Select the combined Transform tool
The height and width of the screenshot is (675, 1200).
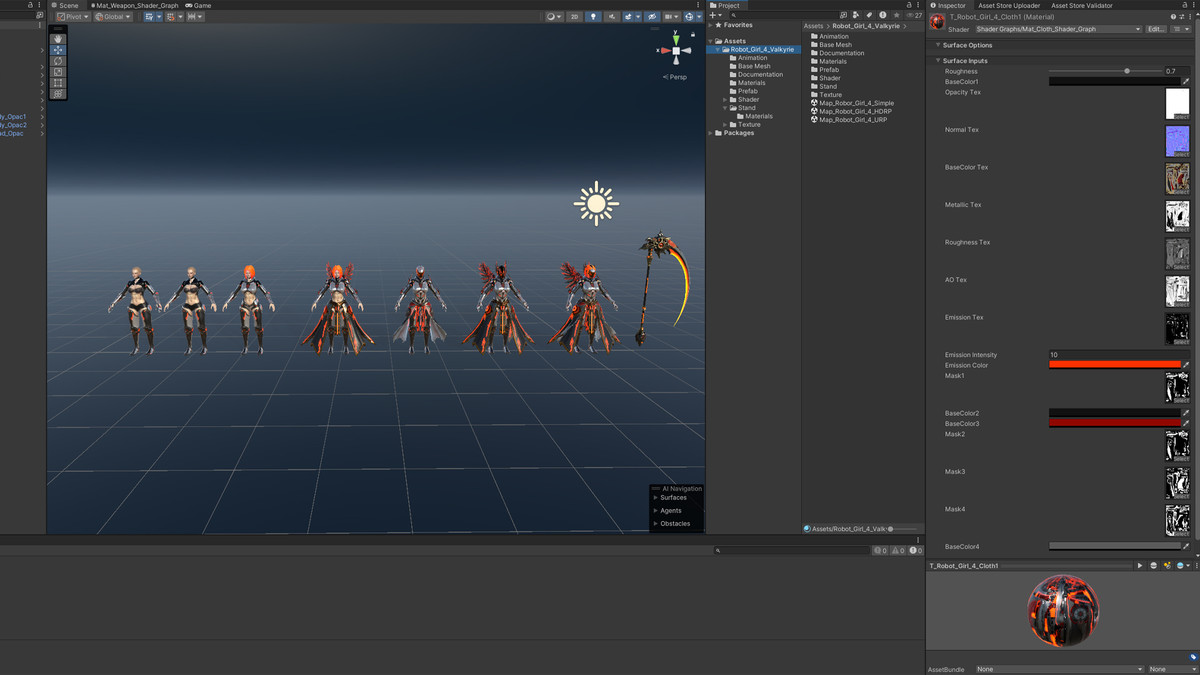(x=58, y=94)
